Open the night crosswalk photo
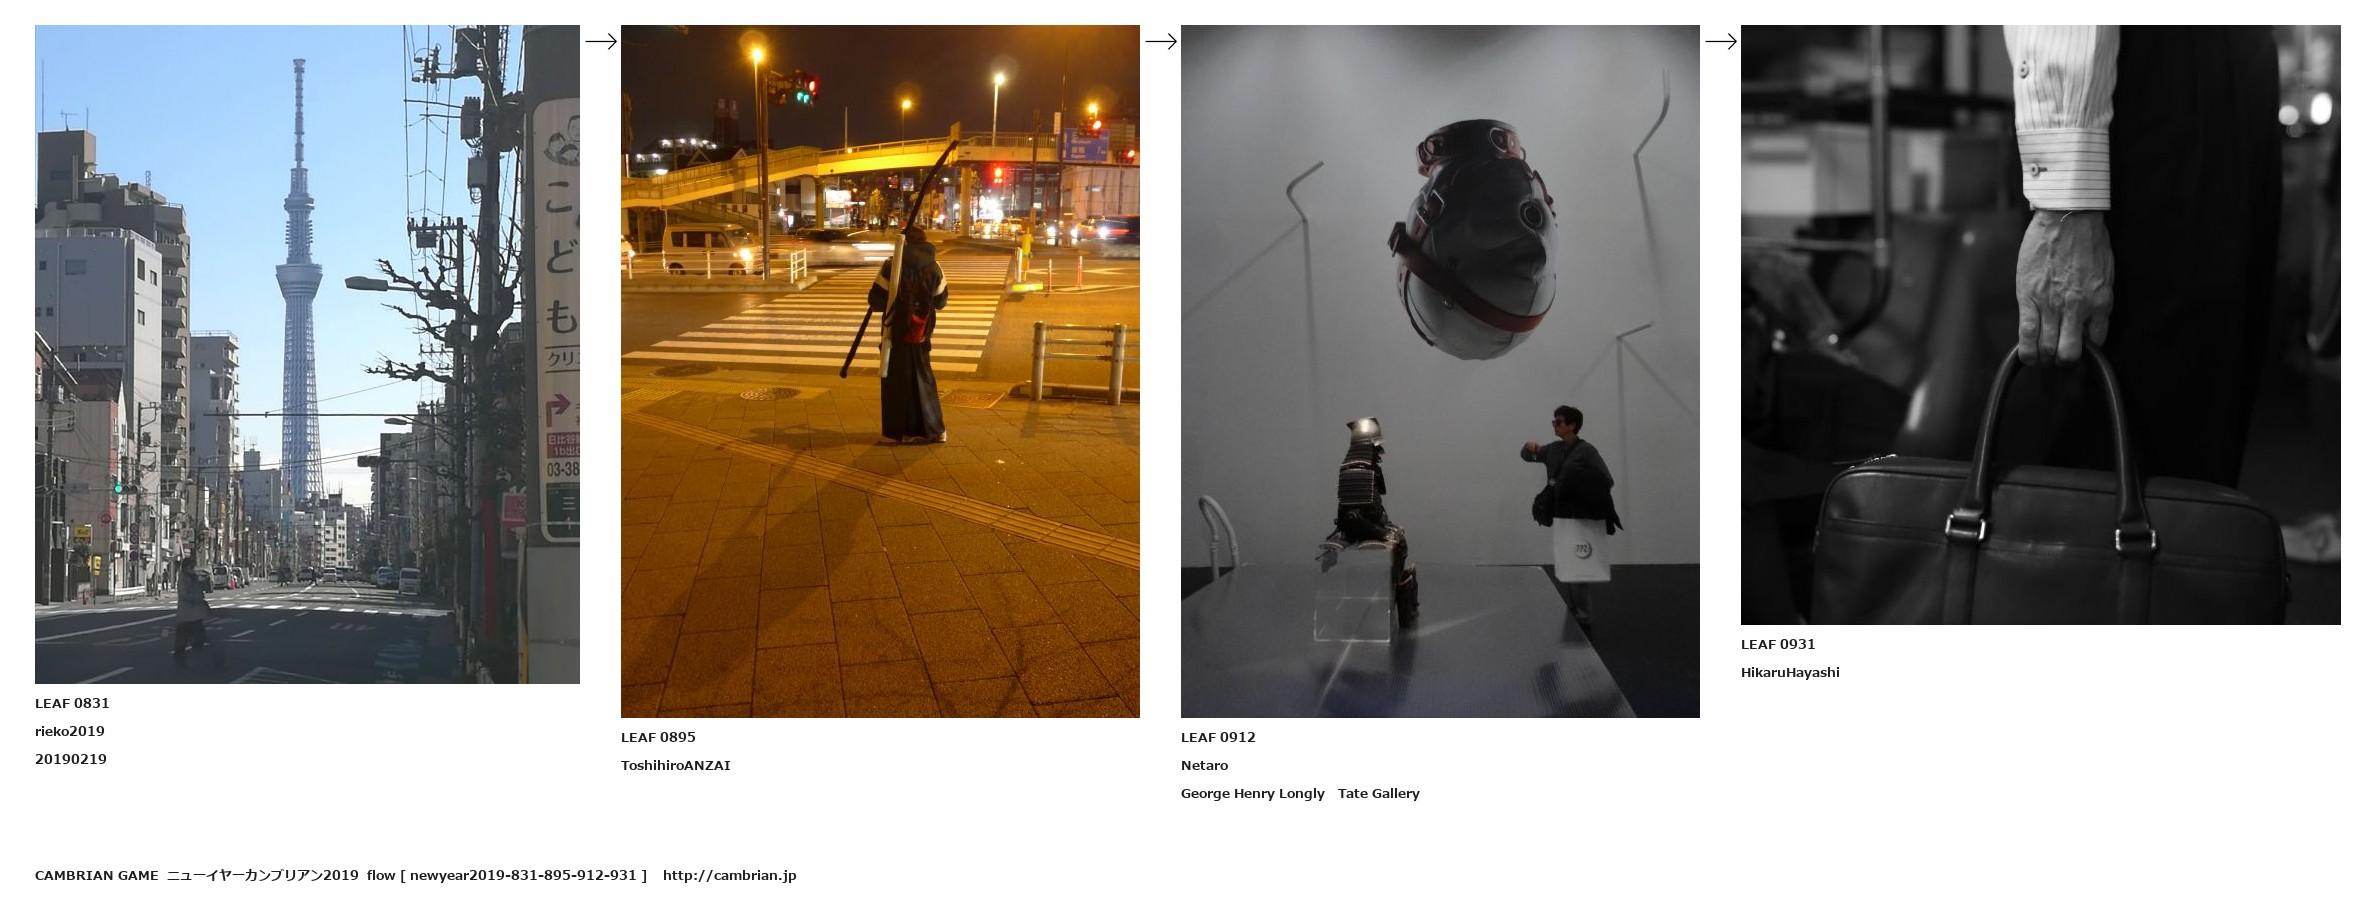 [880, 371]
